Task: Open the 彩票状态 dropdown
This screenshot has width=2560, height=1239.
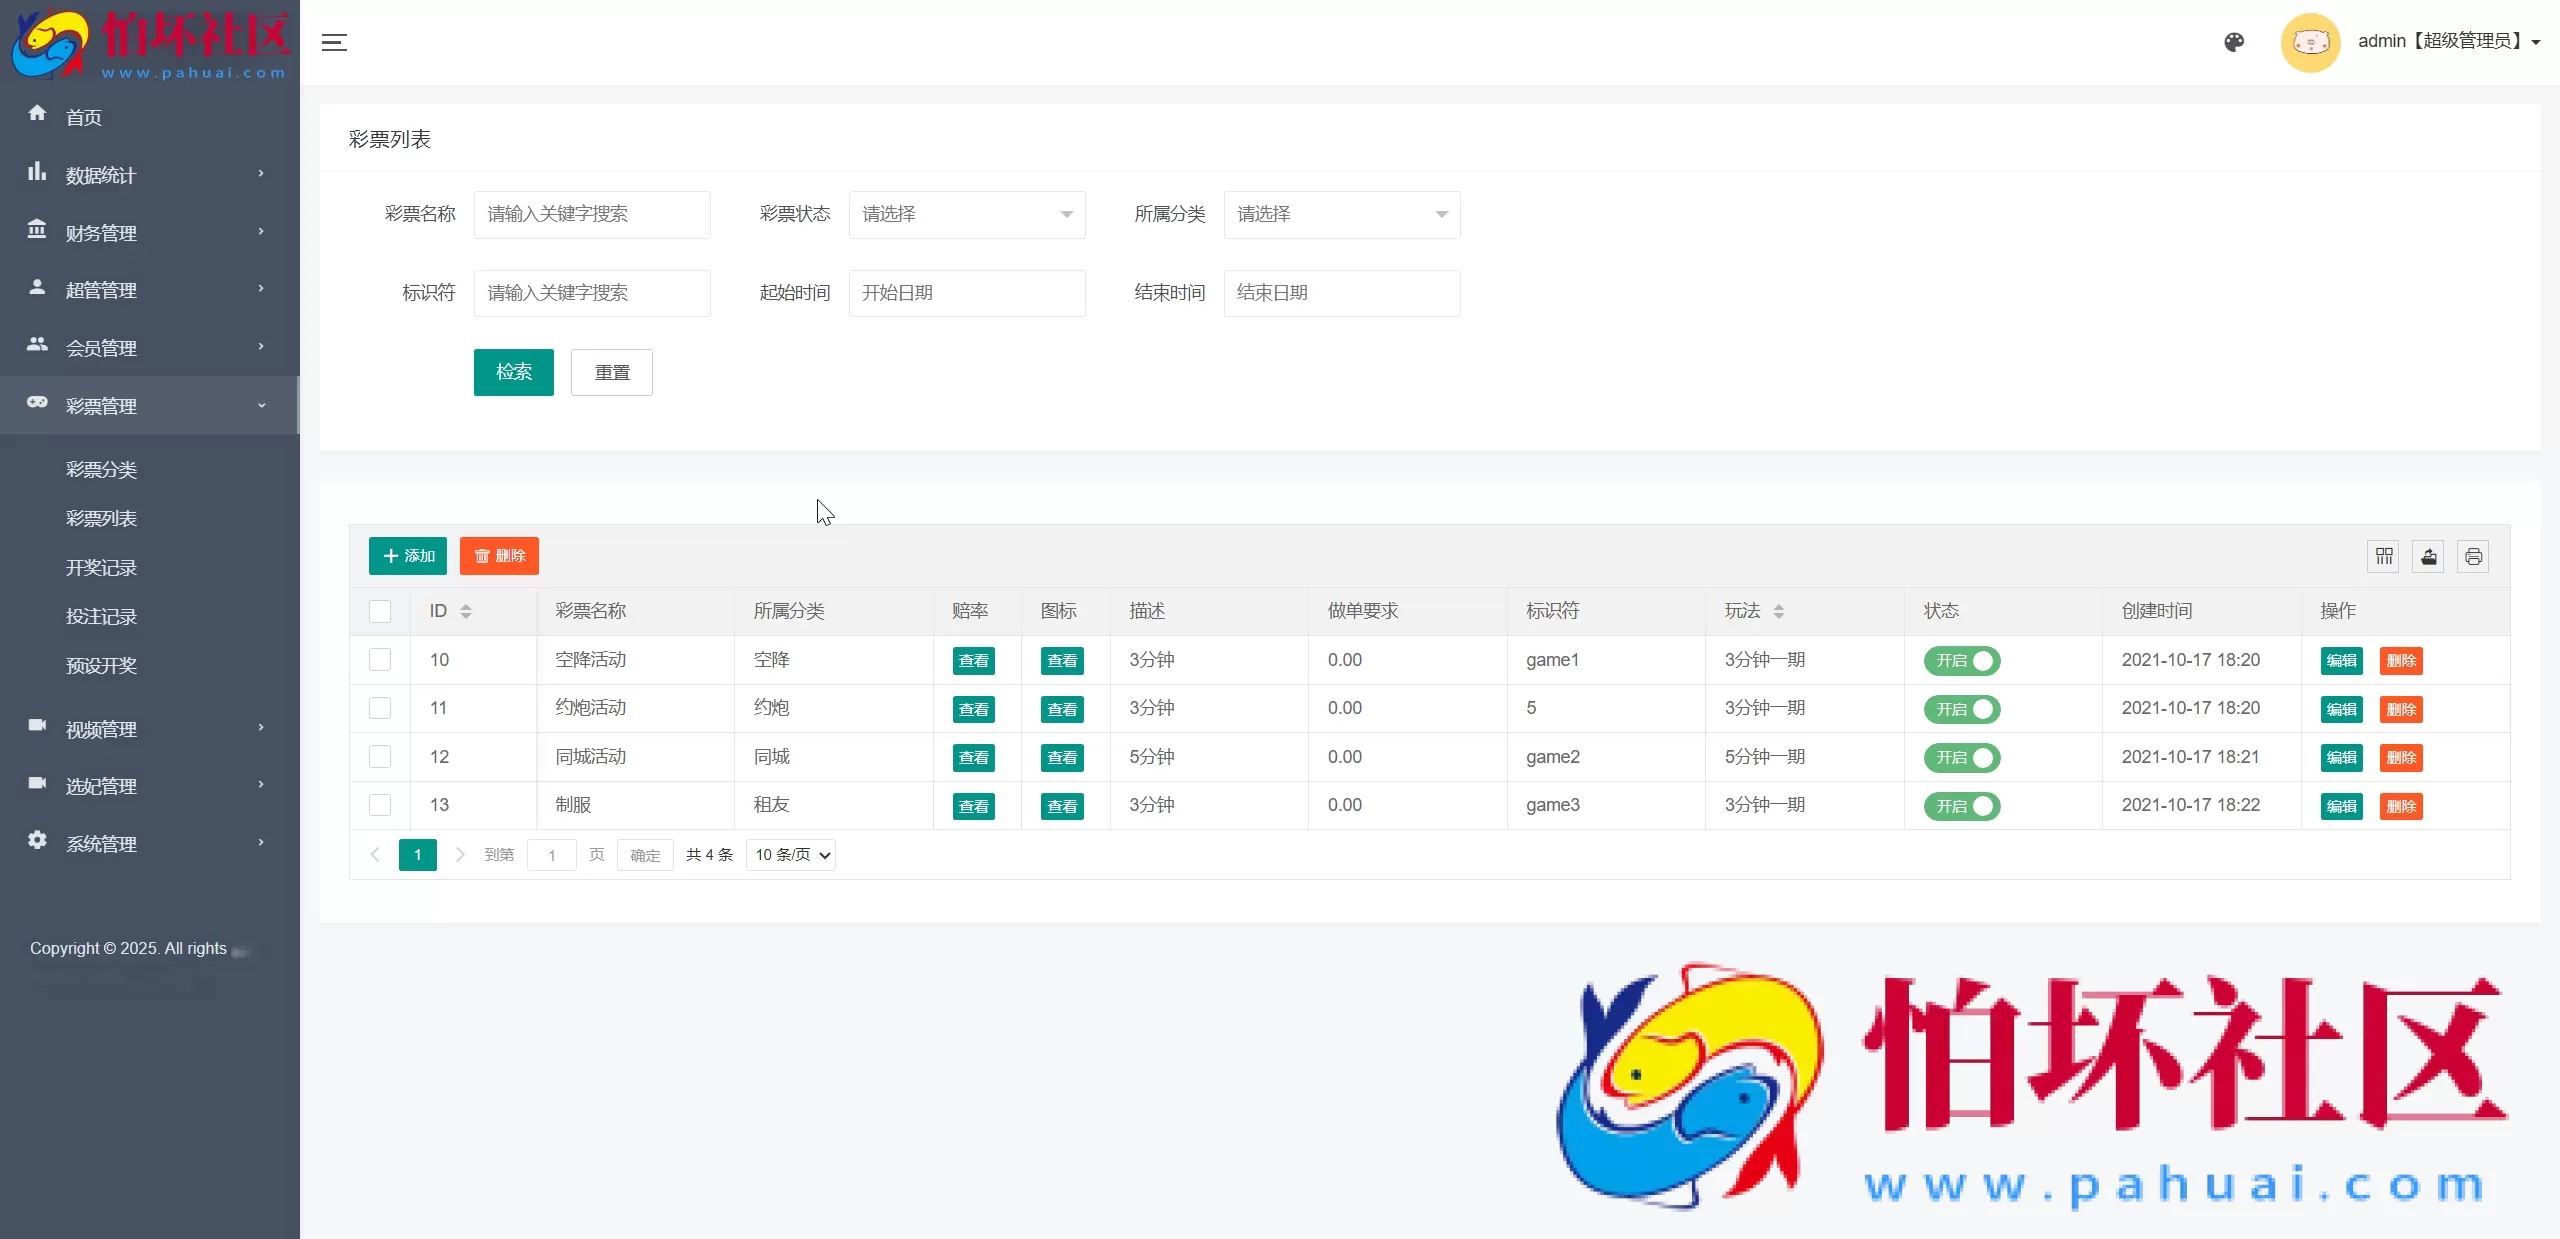Action: point(966,214)
